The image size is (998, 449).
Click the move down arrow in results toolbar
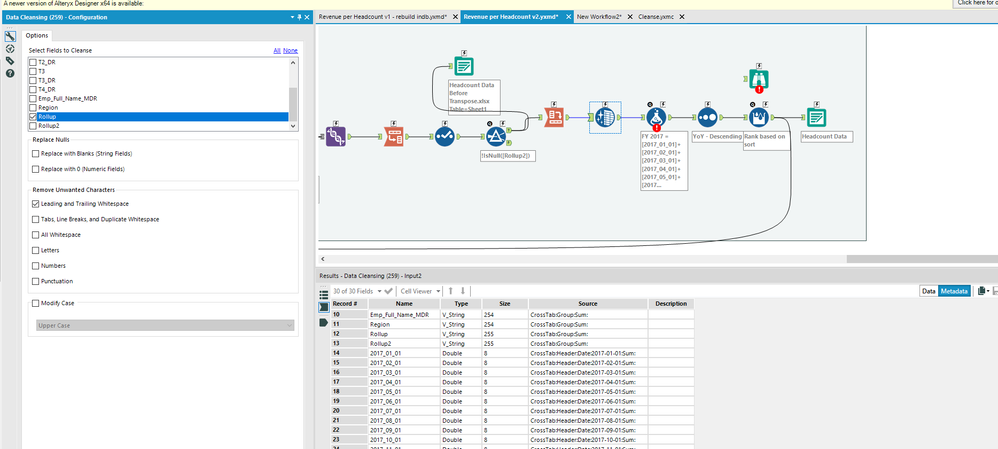[x=463, y=291]
